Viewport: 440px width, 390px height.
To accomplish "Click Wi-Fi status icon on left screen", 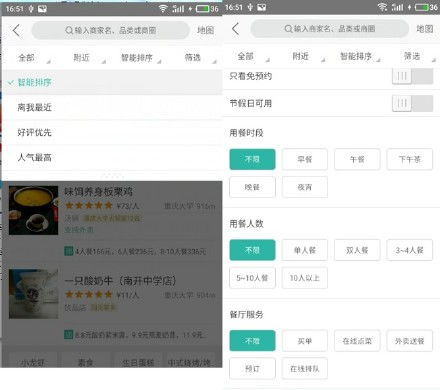I will pyautogui.click(x=163, y=8).
